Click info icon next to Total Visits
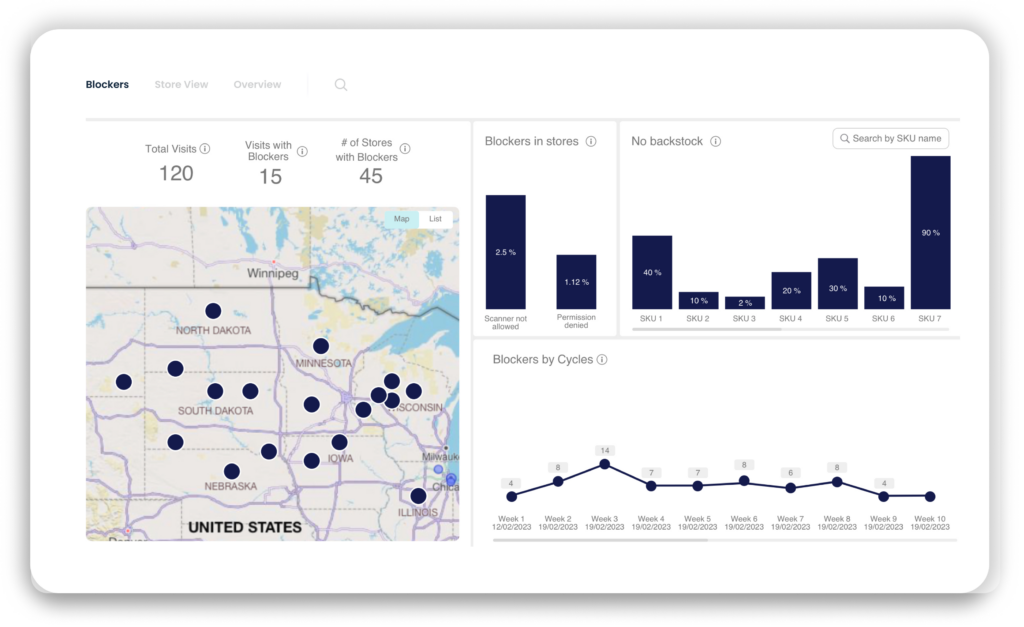Viewport: 1024px width, 627px height. (x=205, y=149)
